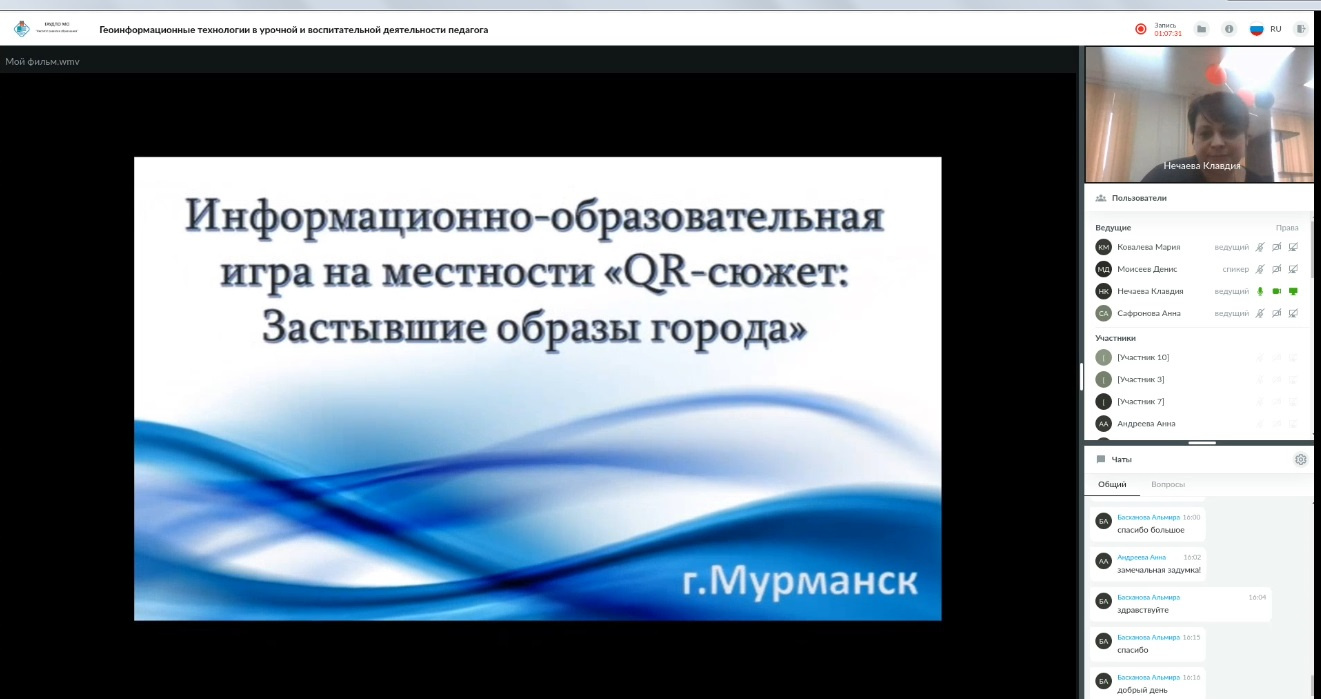Image resolution: width=1321 pixels, height=699 pixels.
Task: Click the Чаты speech bubble icon
Action: point(1101,460)
